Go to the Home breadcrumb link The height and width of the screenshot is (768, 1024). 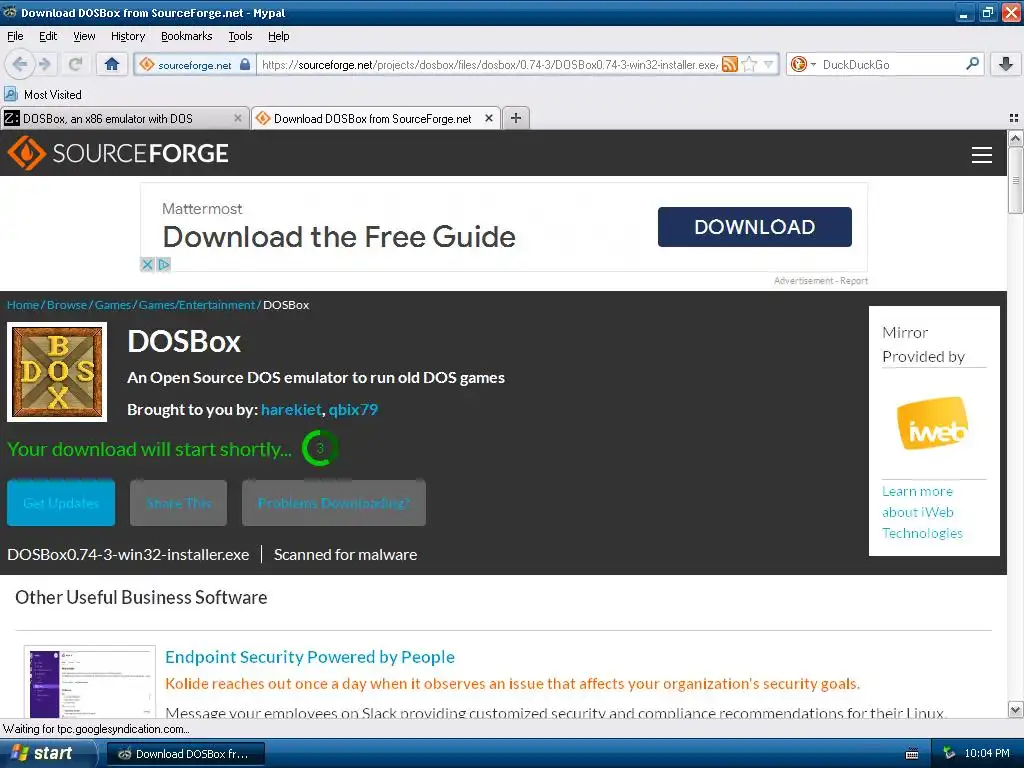[23, 305]
